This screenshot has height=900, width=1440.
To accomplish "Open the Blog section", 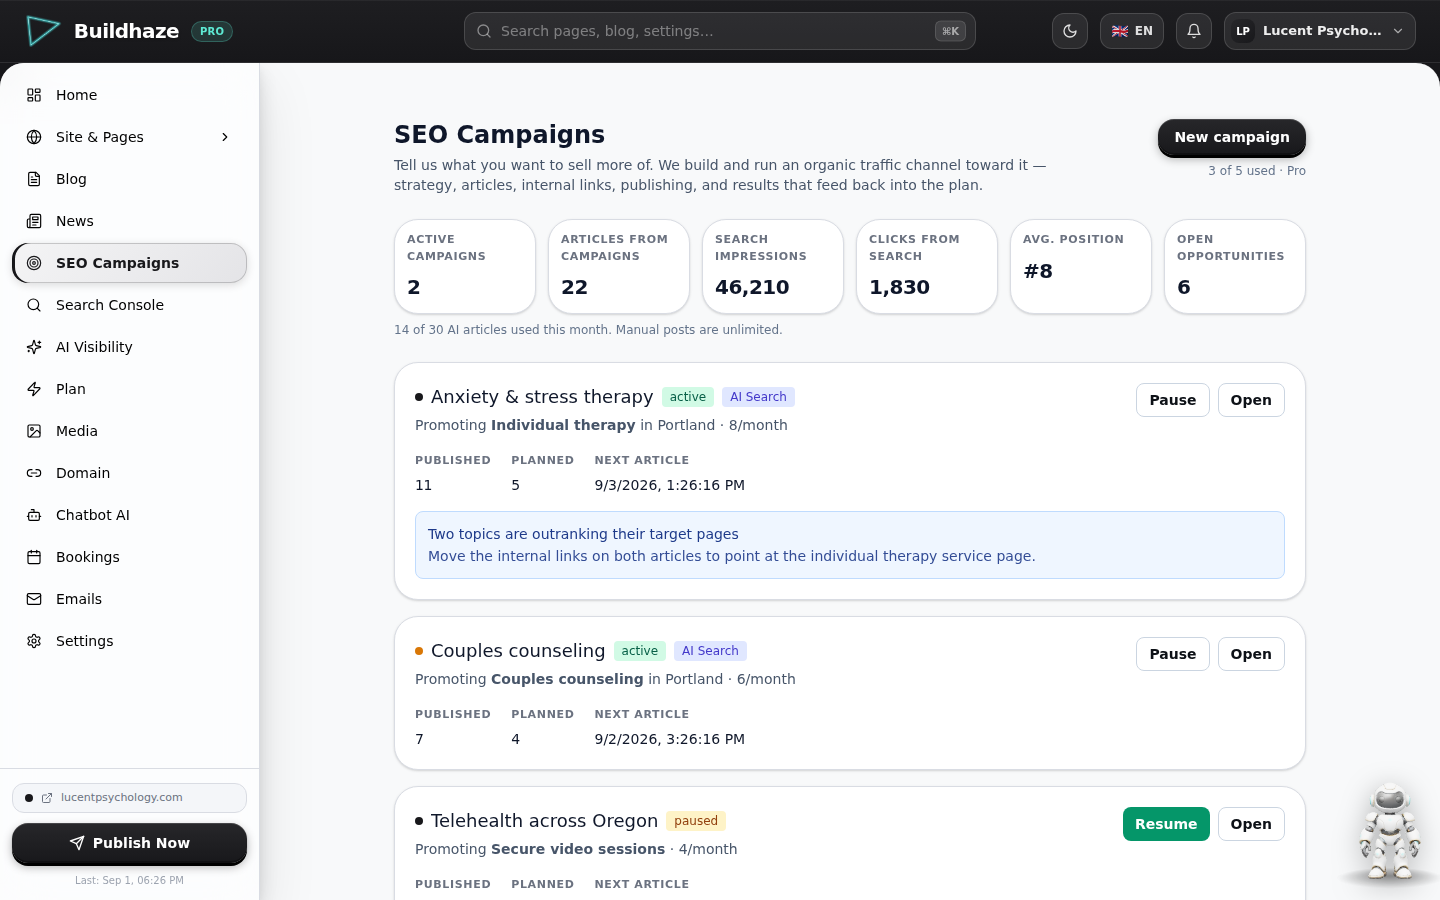I will 129,179.
